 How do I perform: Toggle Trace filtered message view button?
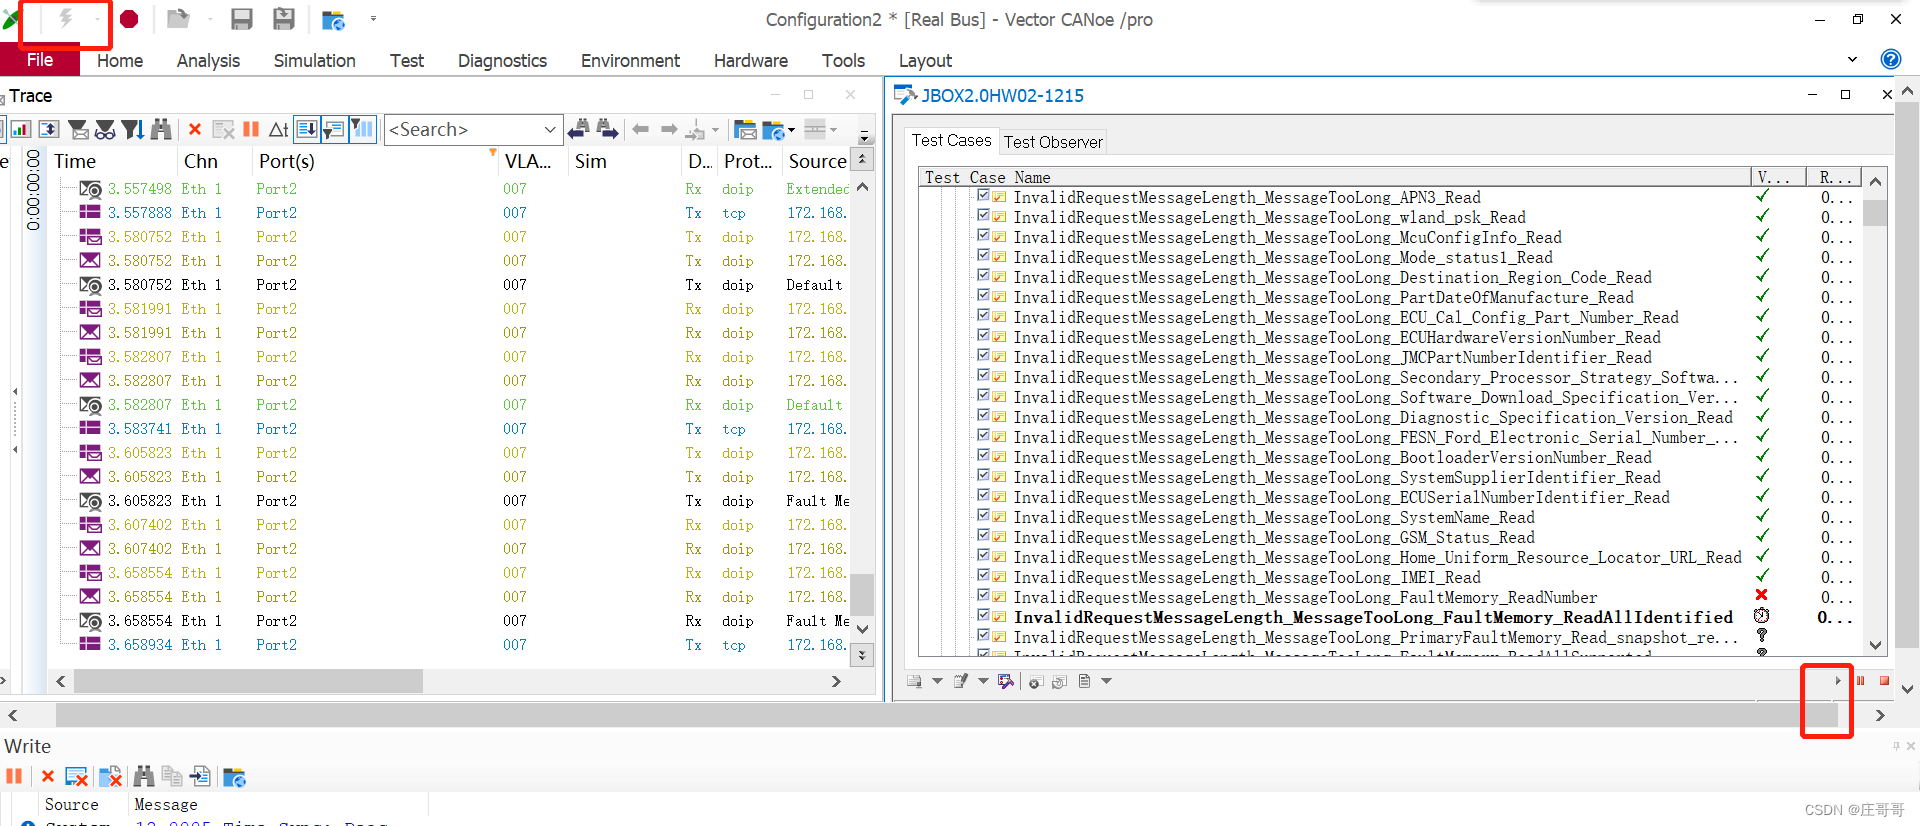(334, 129)
